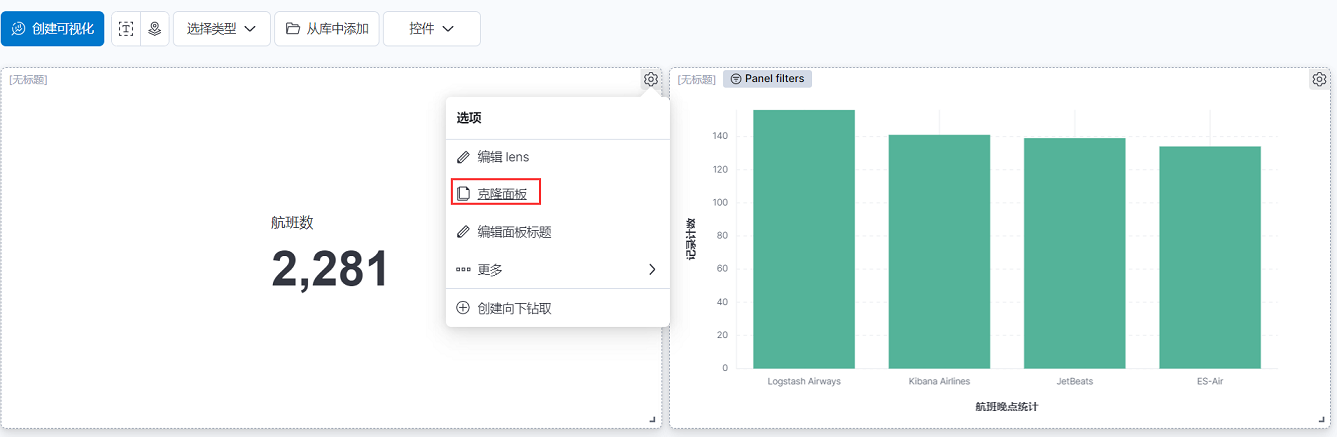Screen dimensions: 1337x437
Task: Click the 创建可视化 button
Action: point(52,29)
